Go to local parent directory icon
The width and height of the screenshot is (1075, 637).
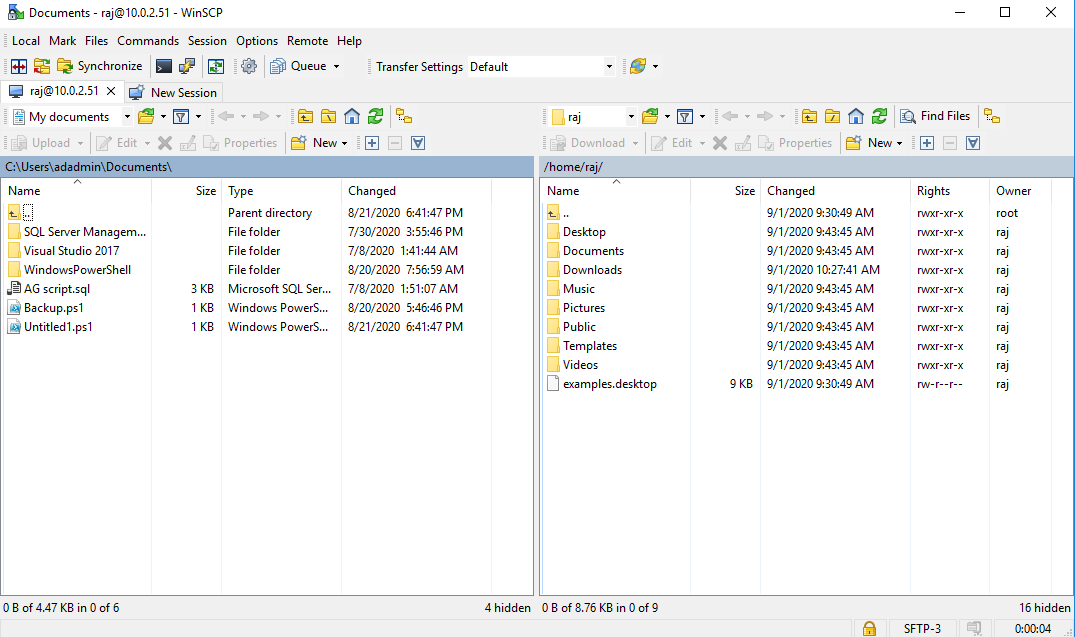click(305, 117)
